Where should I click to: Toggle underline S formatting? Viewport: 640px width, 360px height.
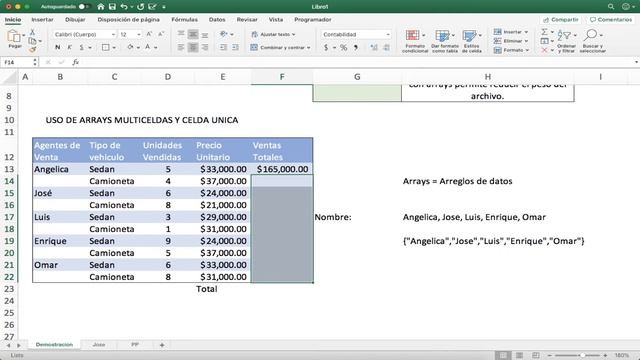pyautogui.click(x=82, y=47)
